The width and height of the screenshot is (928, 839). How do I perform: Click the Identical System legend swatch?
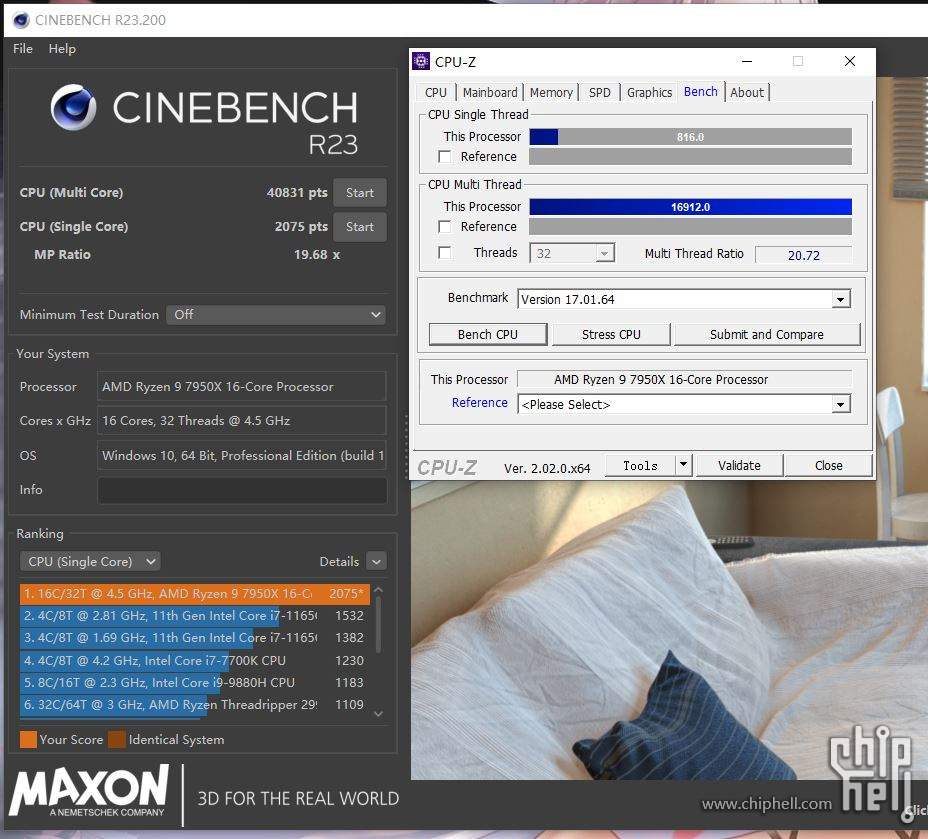tap(117, 740)
